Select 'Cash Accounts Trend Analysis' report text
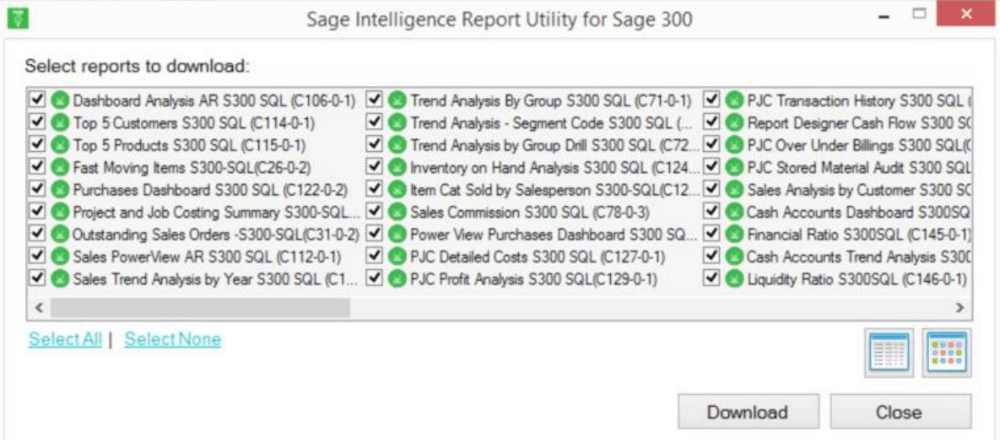 pos(858,257)
